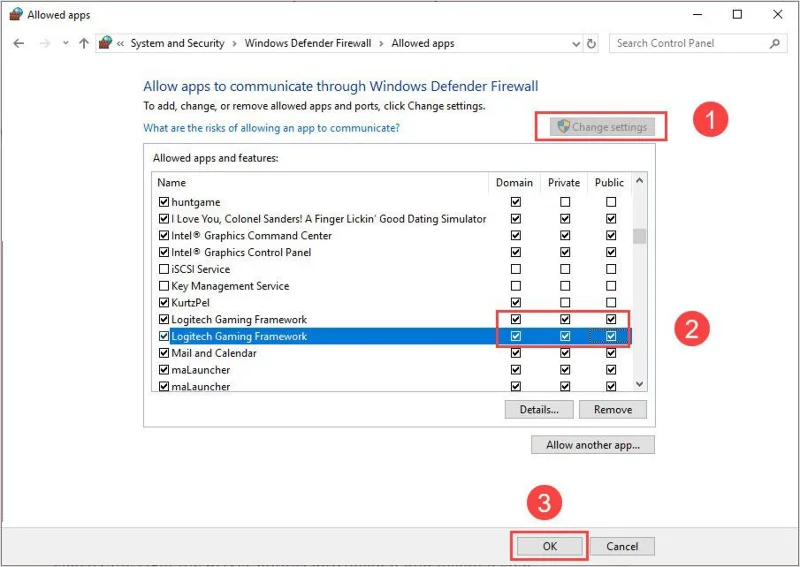The width and height of the screenshot is (800, 567).
Task: Expand chevron after Windows Defender Firewall
Action: (381, 44)
